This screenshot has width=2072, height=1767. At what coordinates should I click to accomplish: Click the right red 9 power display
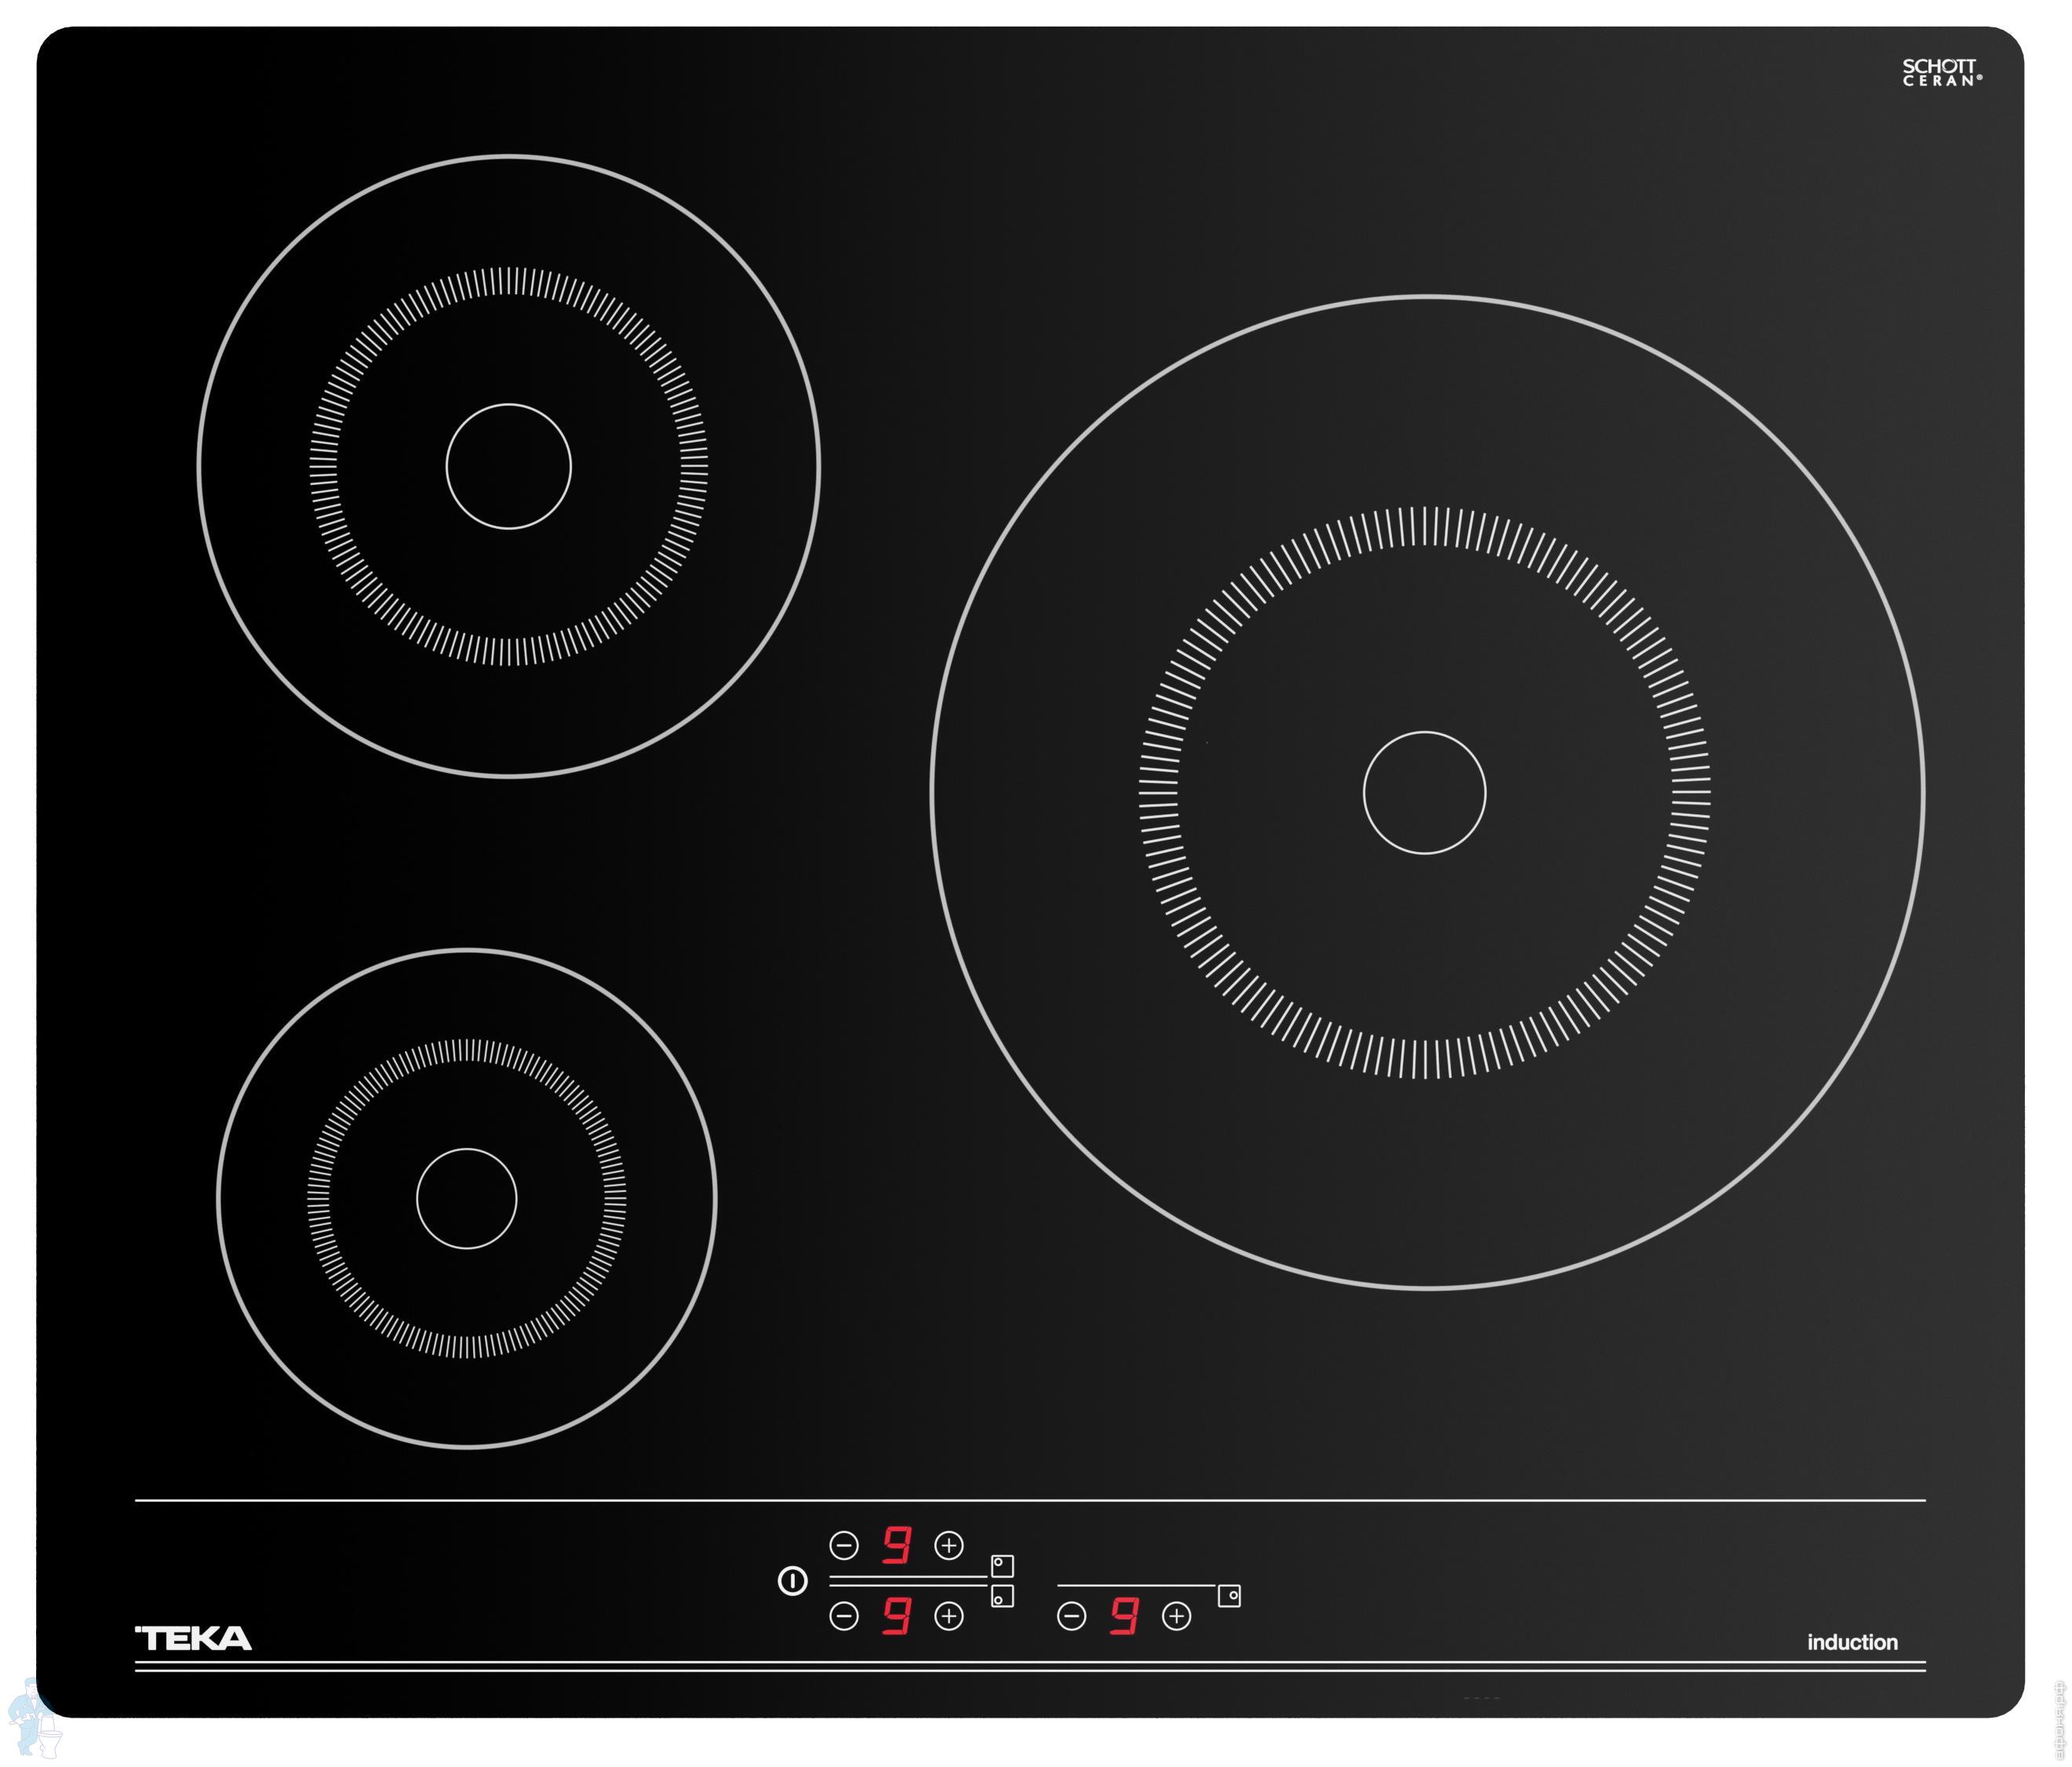click(1124, 1616)
